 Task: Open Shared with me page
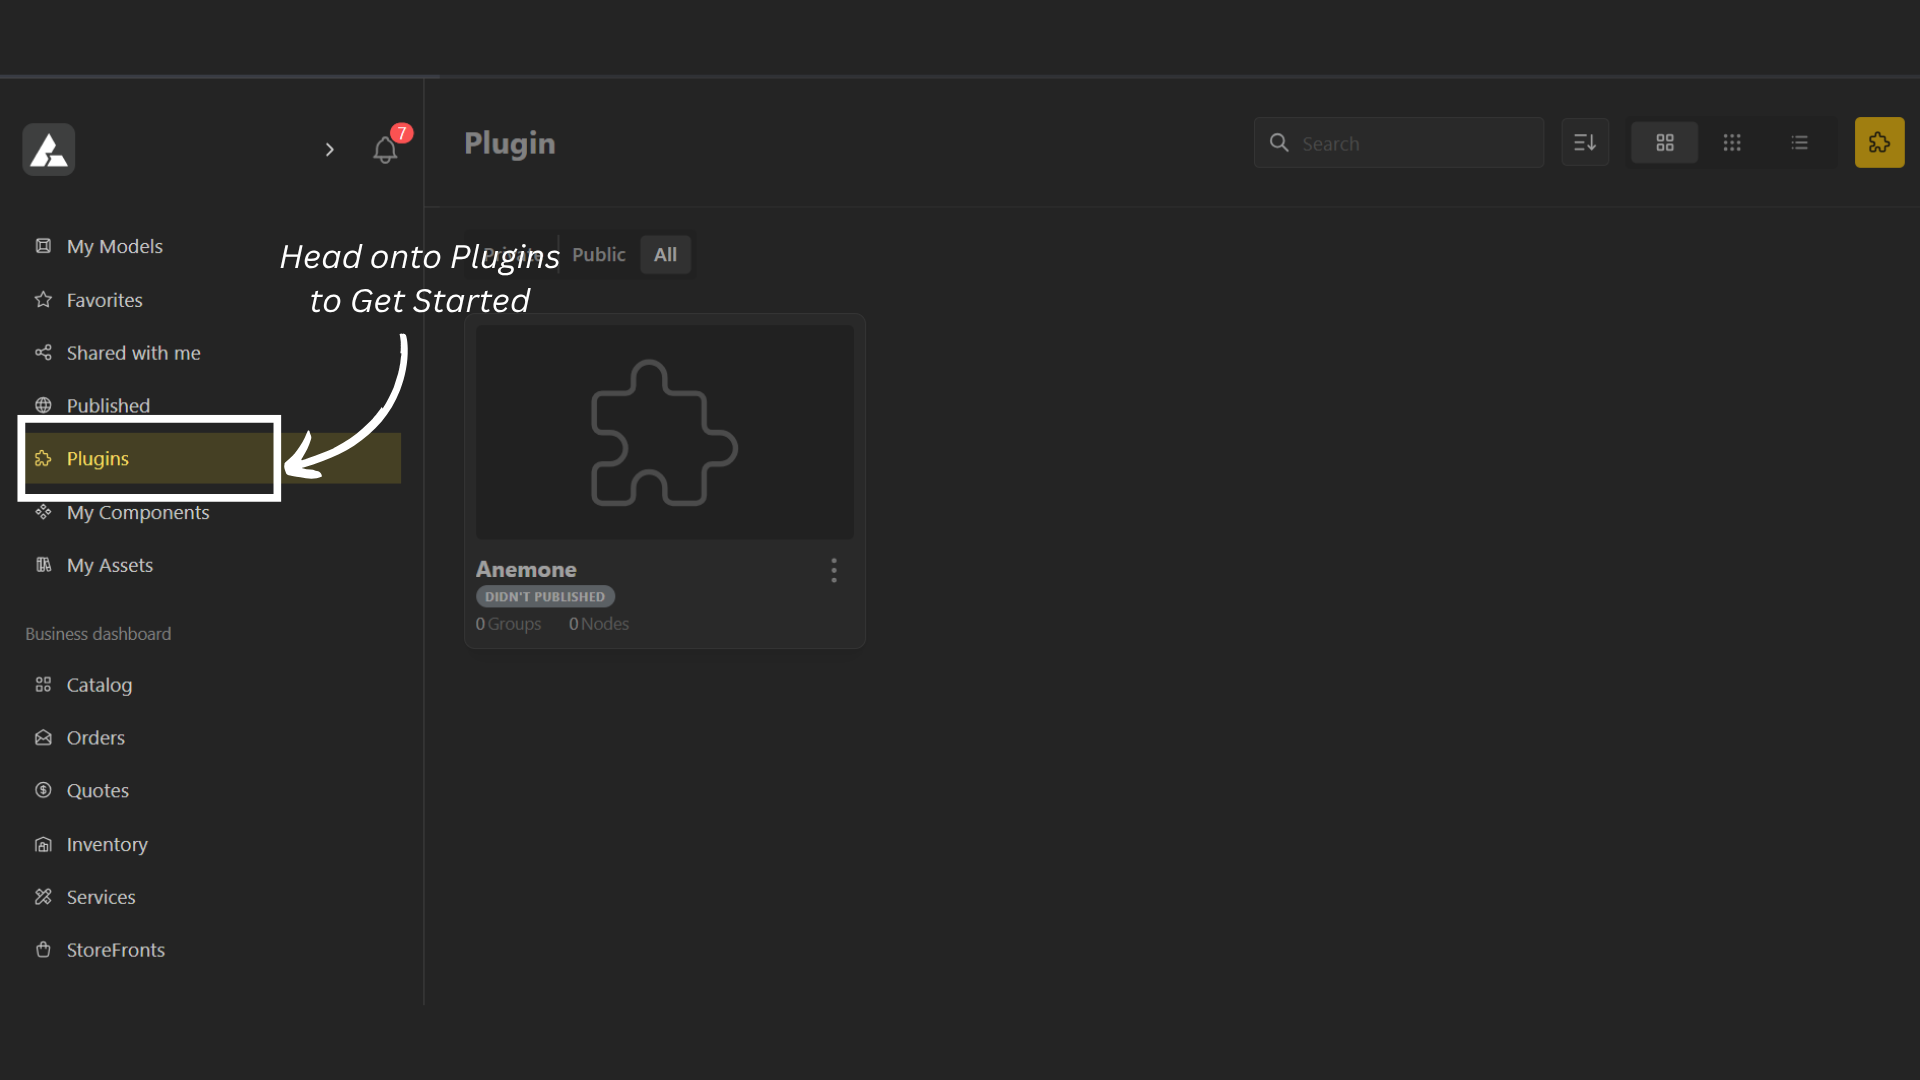pos(133,353)
